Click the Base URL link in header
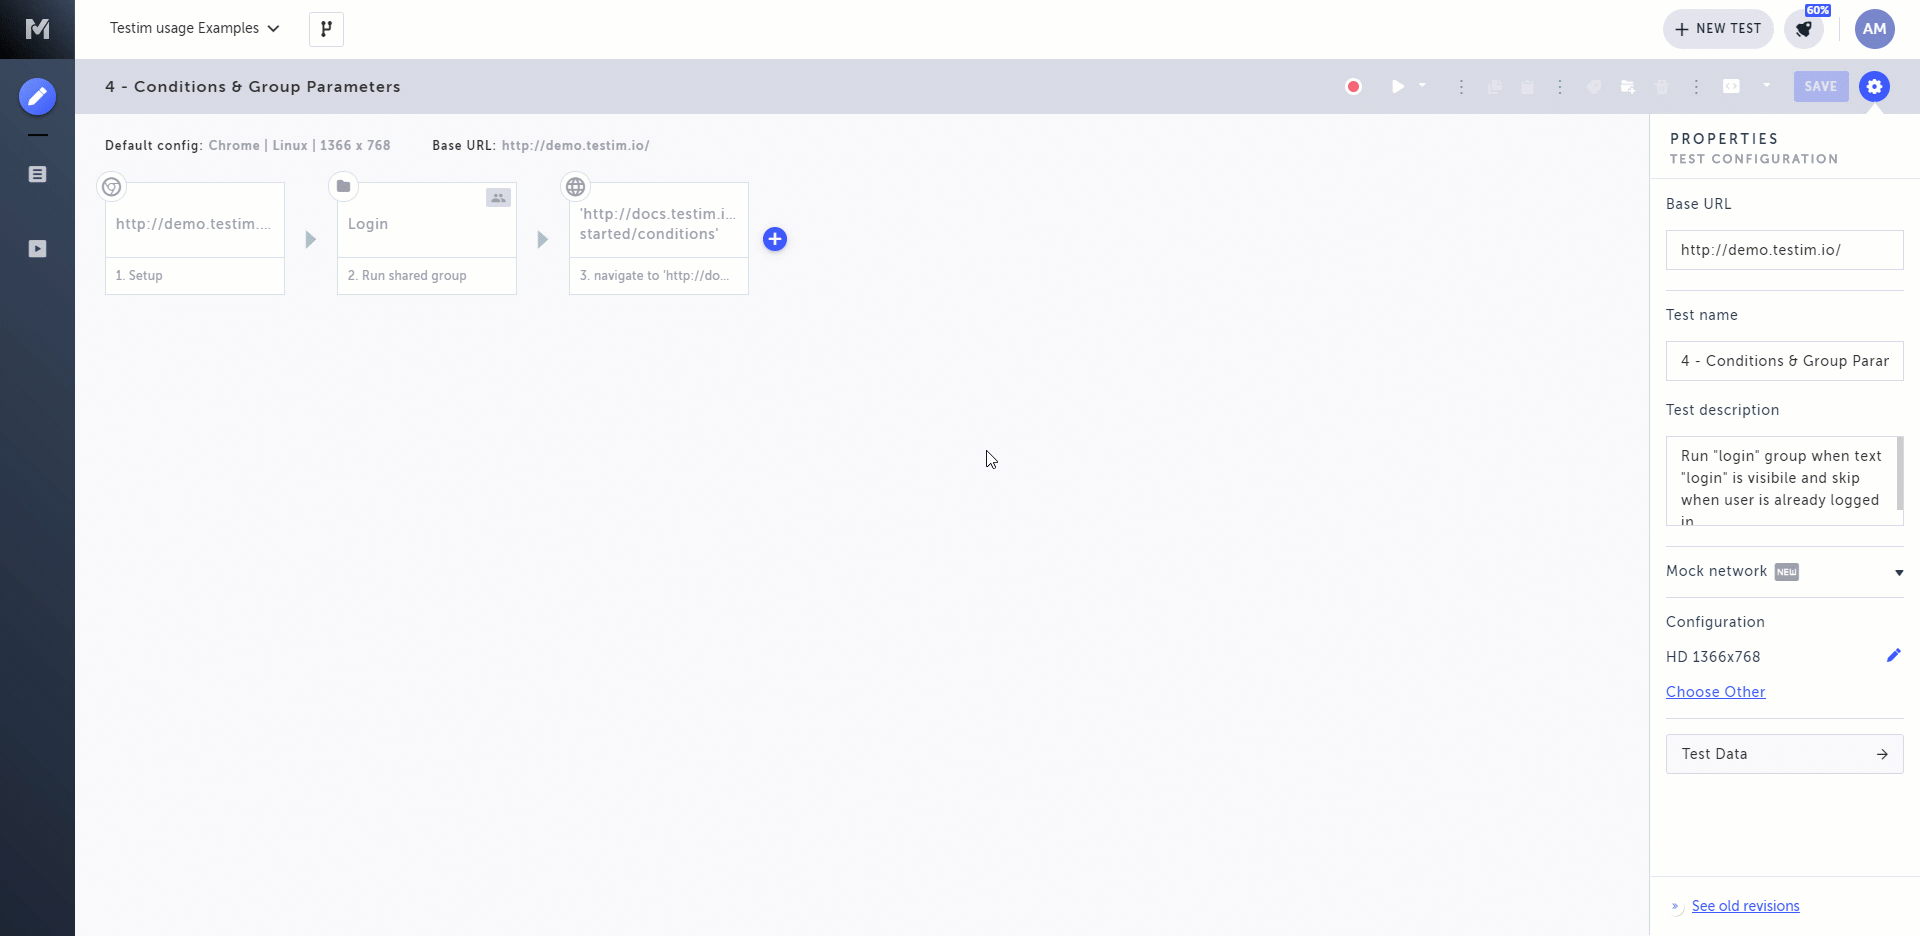This screenshot has height=936, width=1920. (x=576, y=146)
